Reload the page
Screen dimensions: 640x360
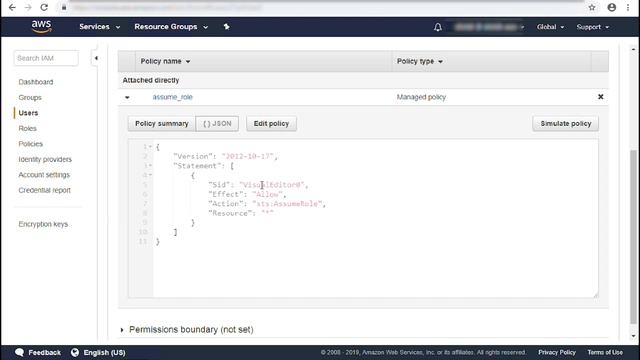click(44, 7)
